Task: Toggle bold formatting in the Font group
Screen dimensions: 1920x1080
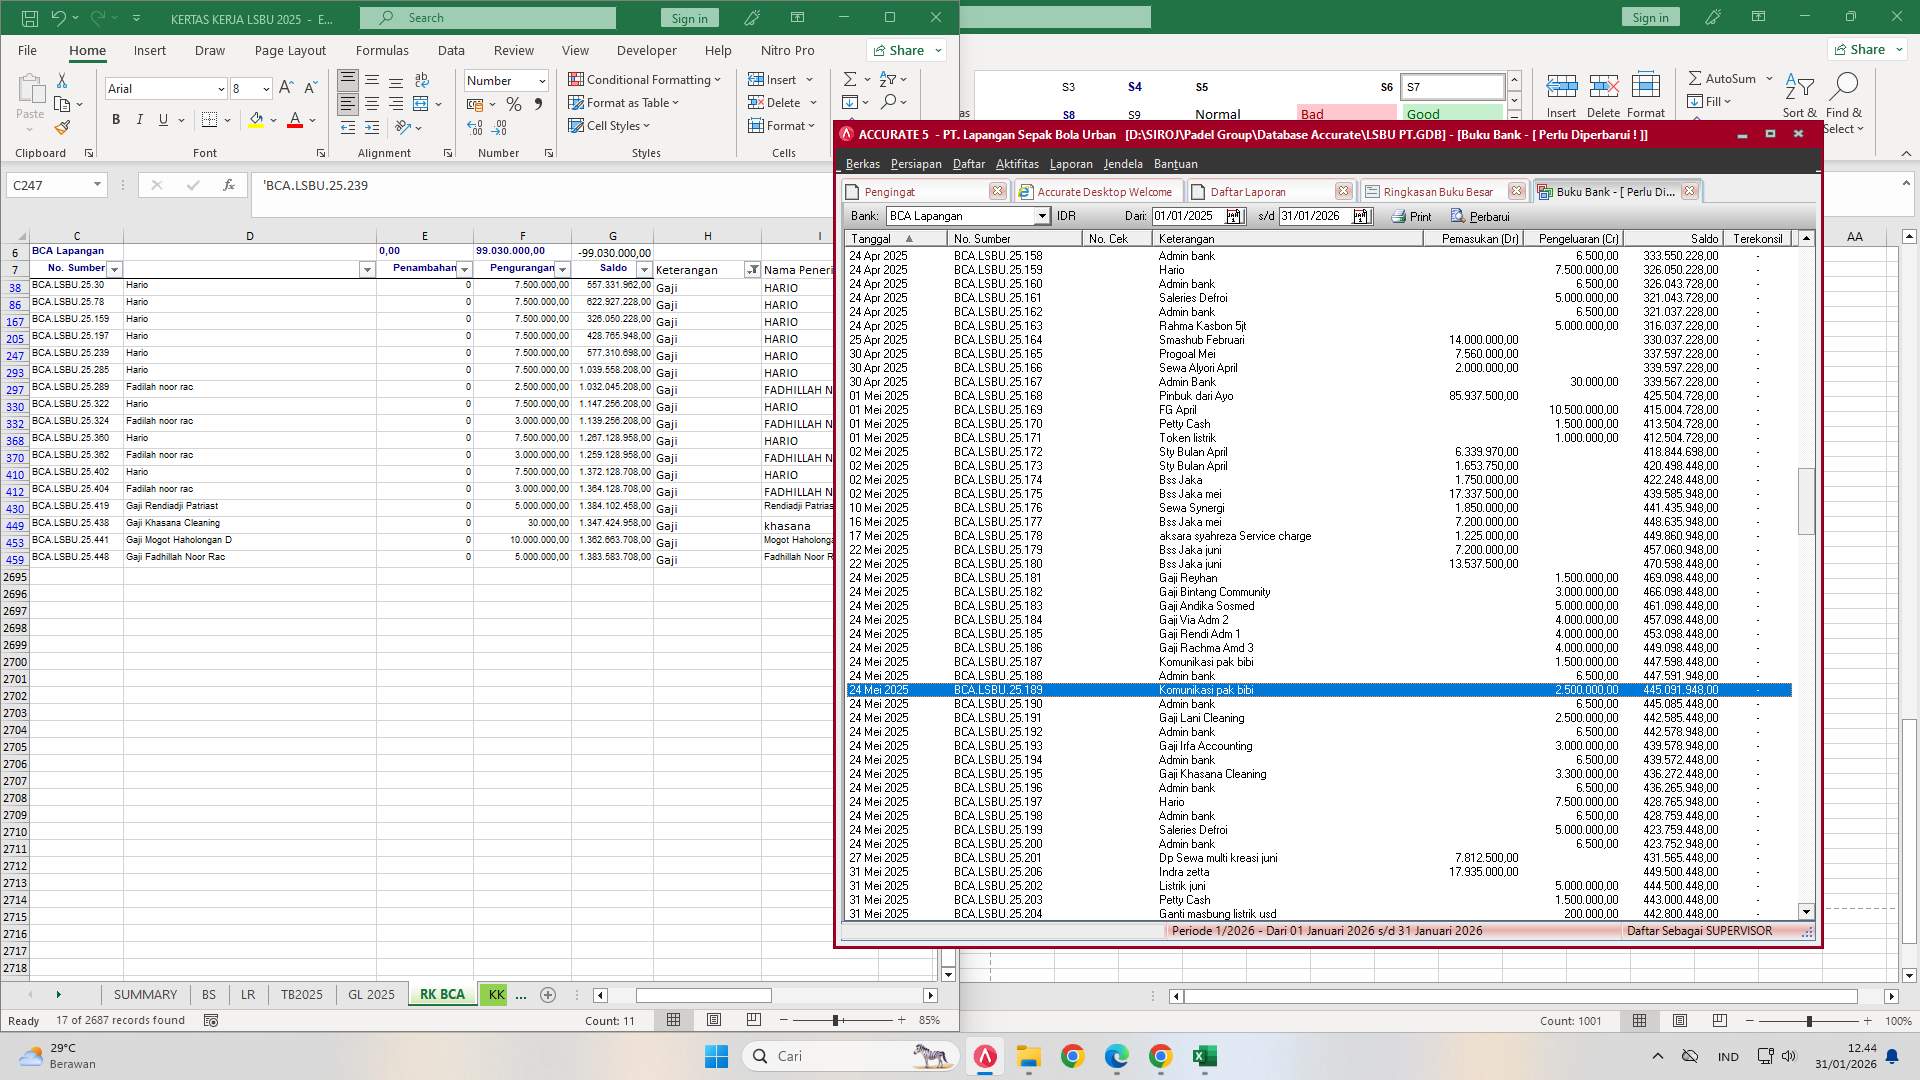Action: pyautogui.click(x=116, y=120)
